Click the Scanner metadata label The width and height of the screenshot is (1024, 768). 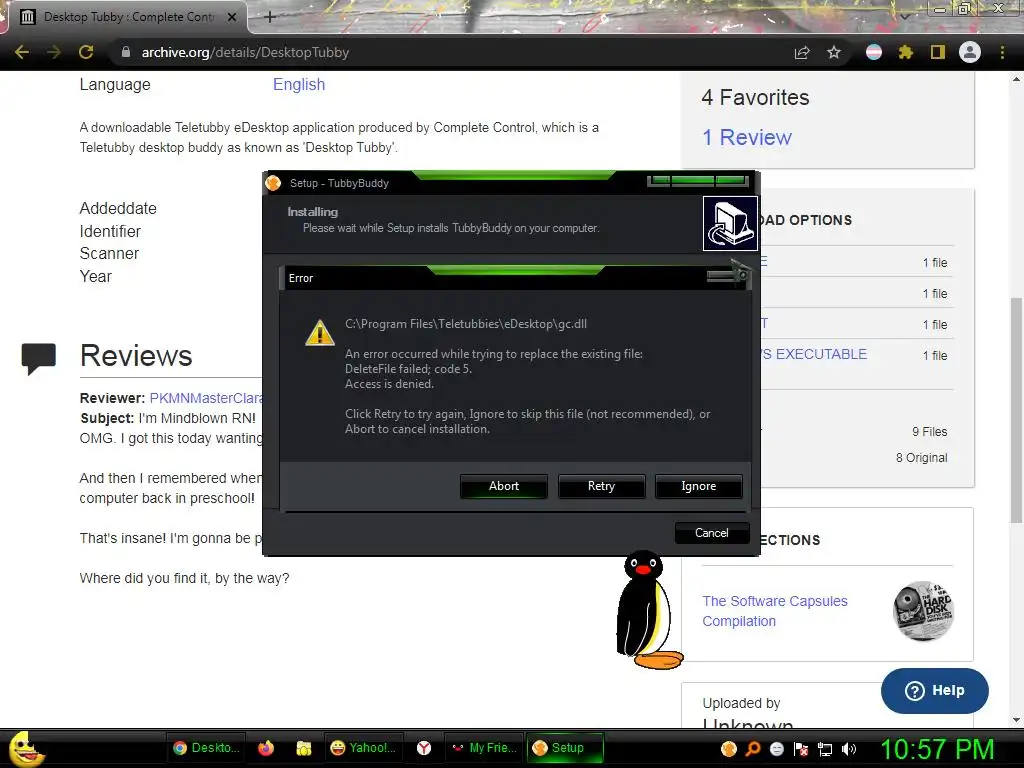109,253
